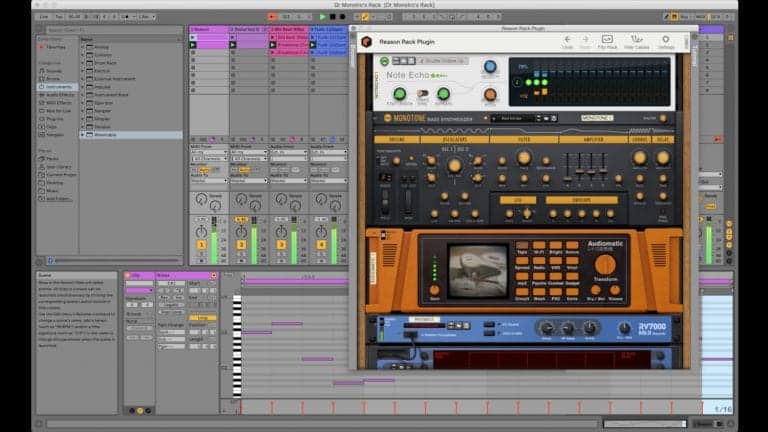Select the Plug-ins category in browser
Image resolution: width=768 pixels, height=432 pixels.
53,119
